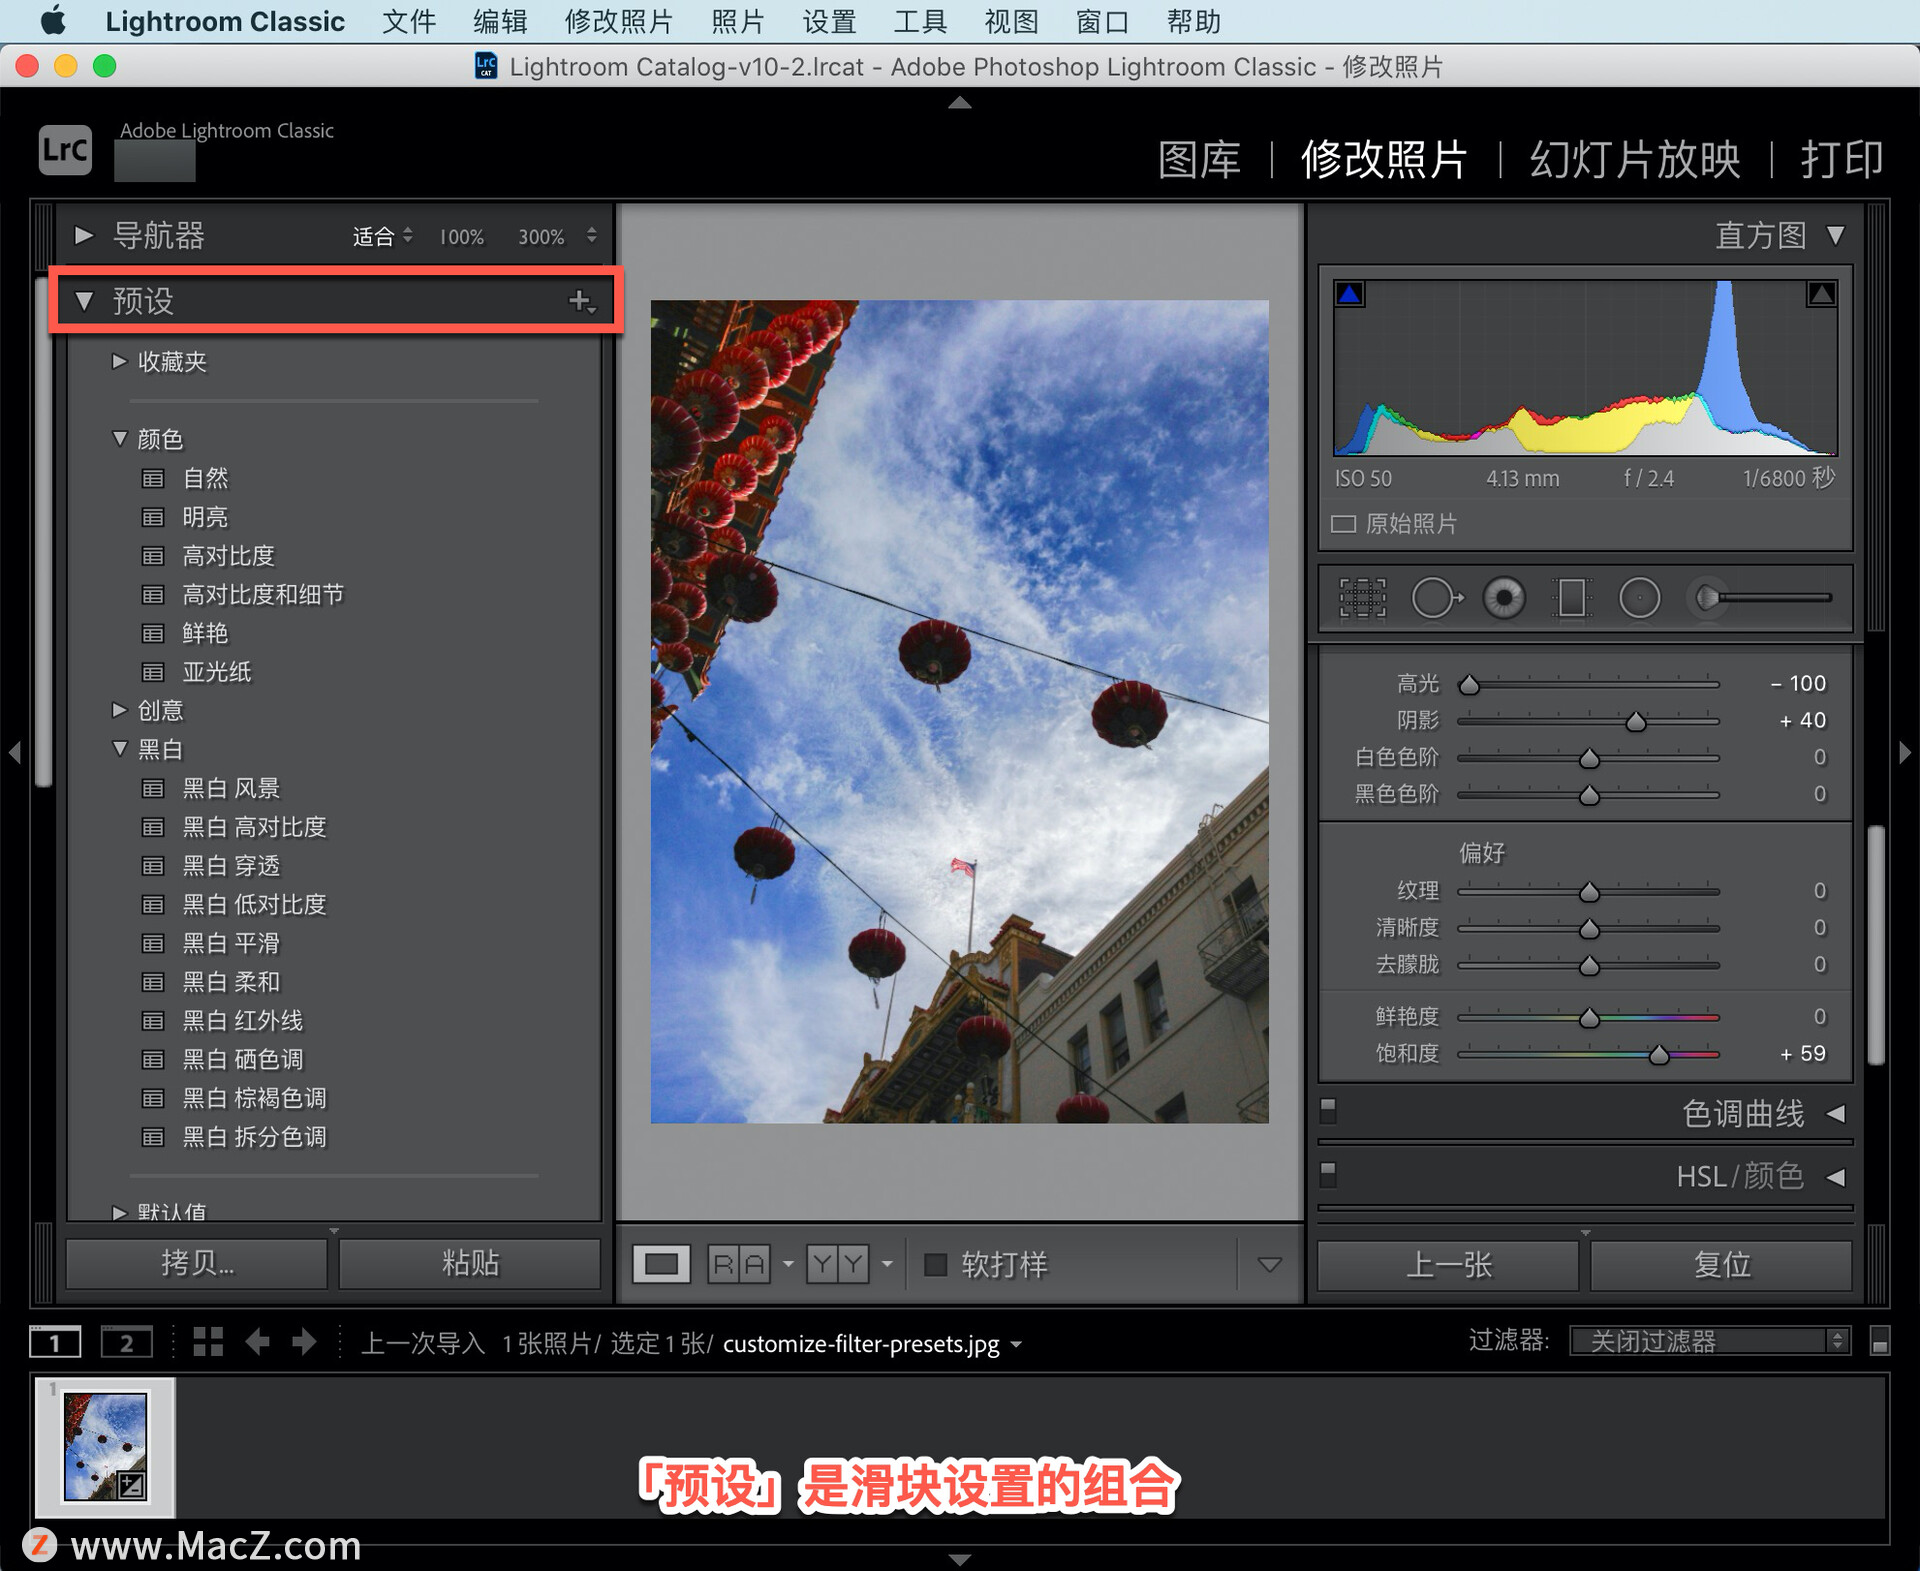Apply the 黑白 红外线 preset
This screenshot has width=1920, height=1571.
pyautogui.click(x=242, y=1021)
